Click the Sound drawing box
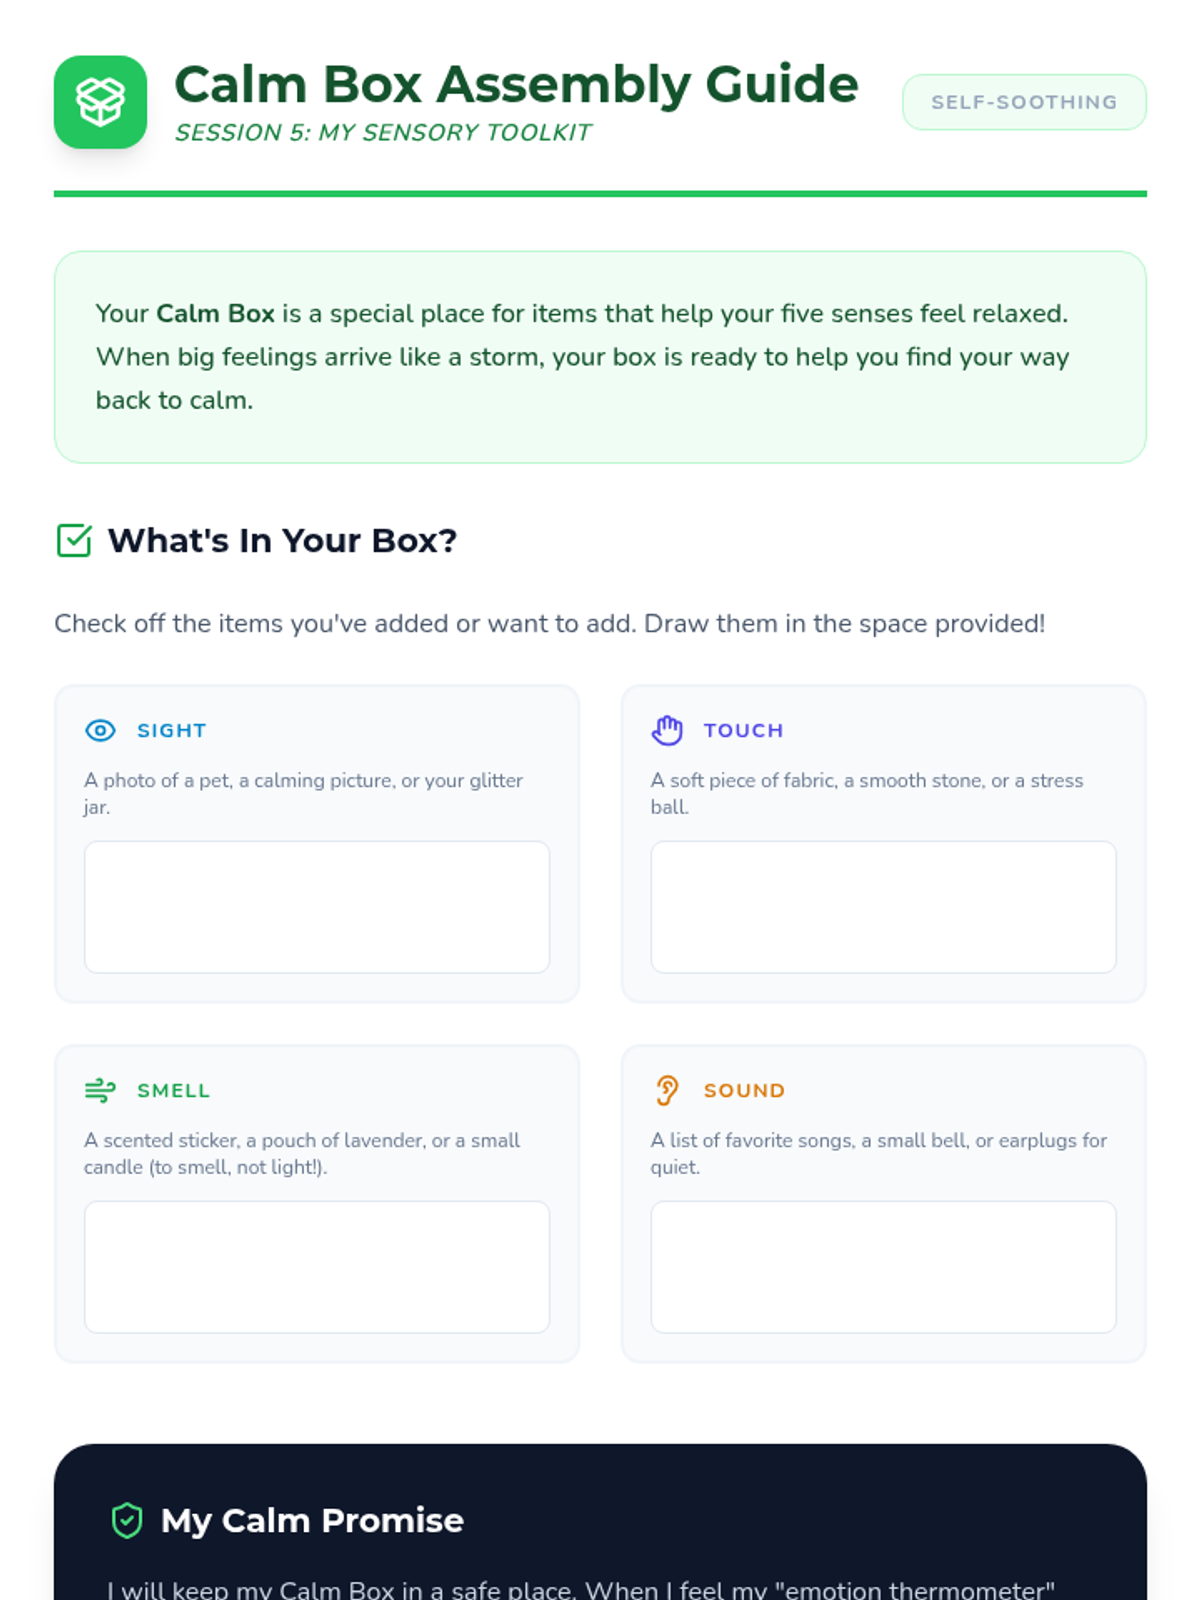Viewport: 1200px width, 1600px height. tap(883, 1267)
